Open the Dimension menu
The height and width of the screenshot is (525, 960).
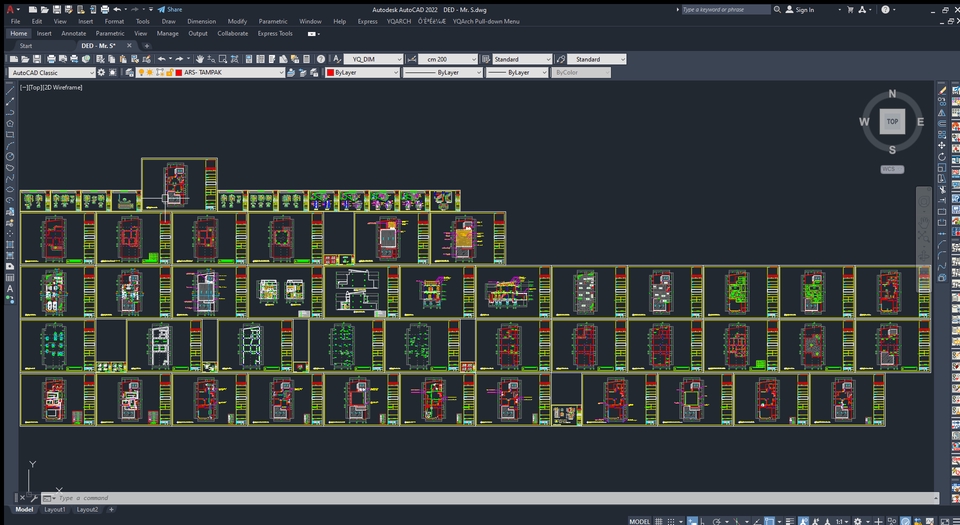click(201, 21)
